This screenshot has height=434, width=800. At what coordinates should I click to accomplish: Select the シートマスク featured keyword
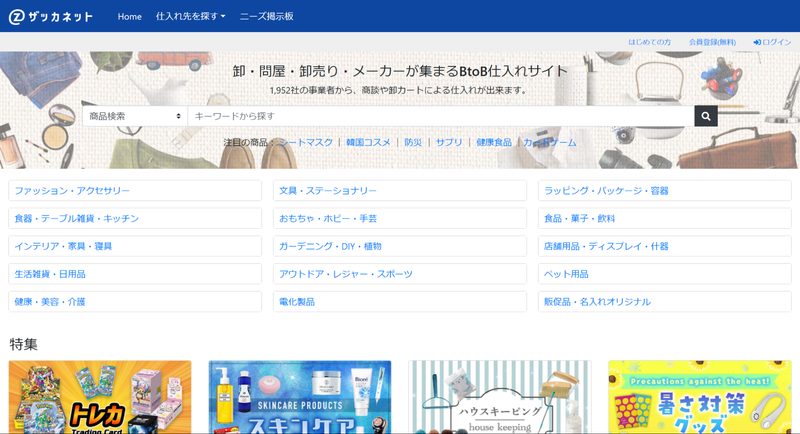pos(305,142)
